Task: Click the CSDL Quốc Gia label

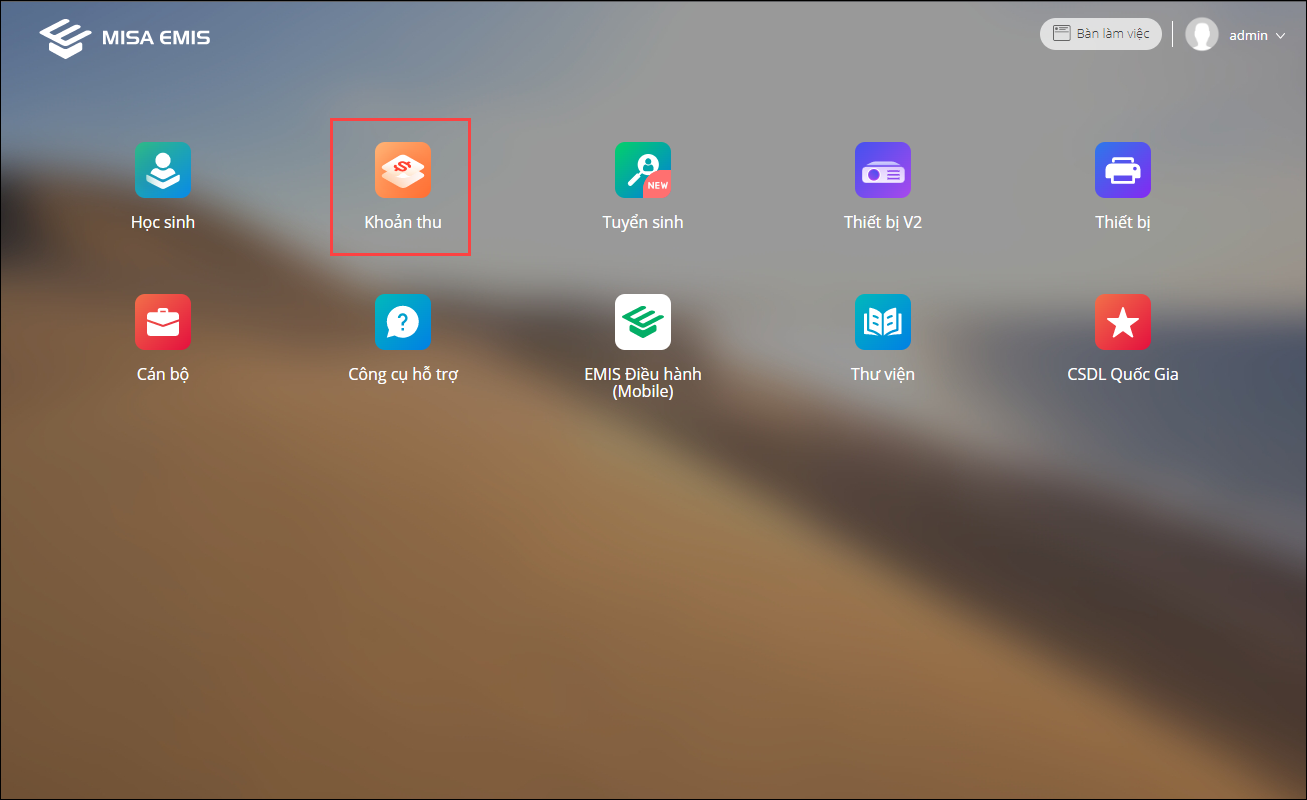Action: pyautogui.click(x=1123, y=374)
